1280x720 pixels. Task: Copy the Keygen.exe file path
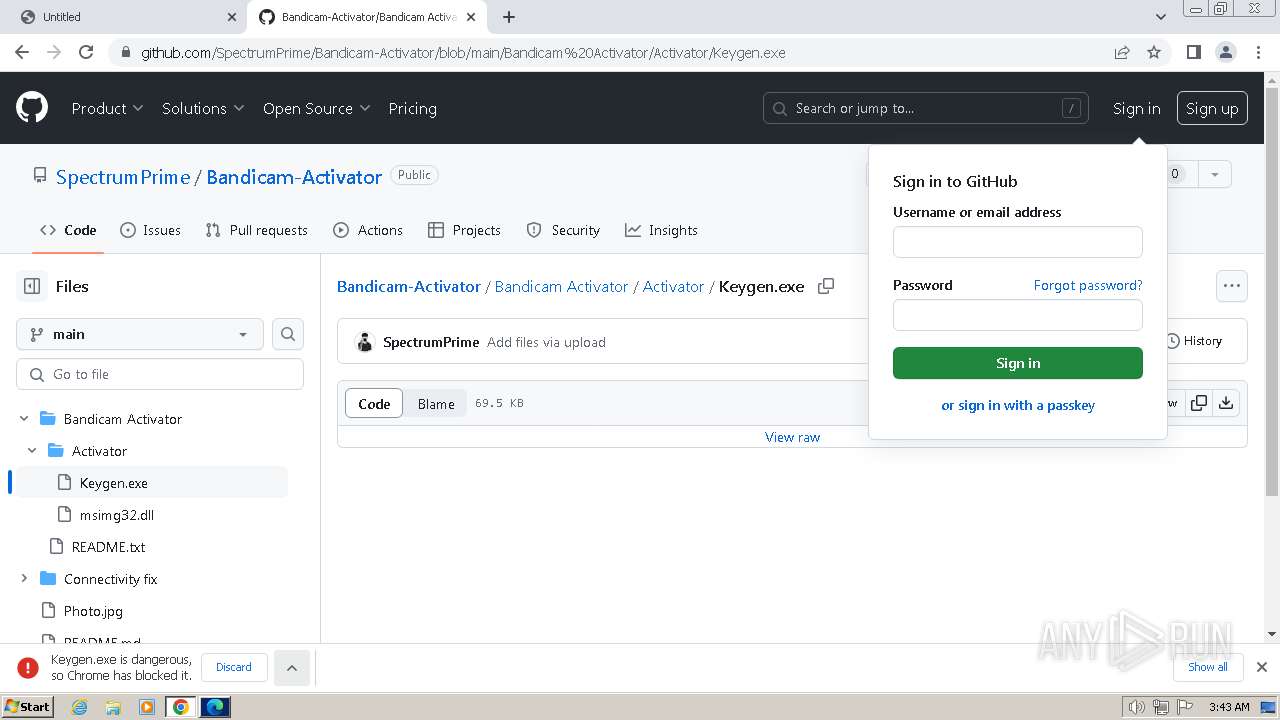[826, 286]
